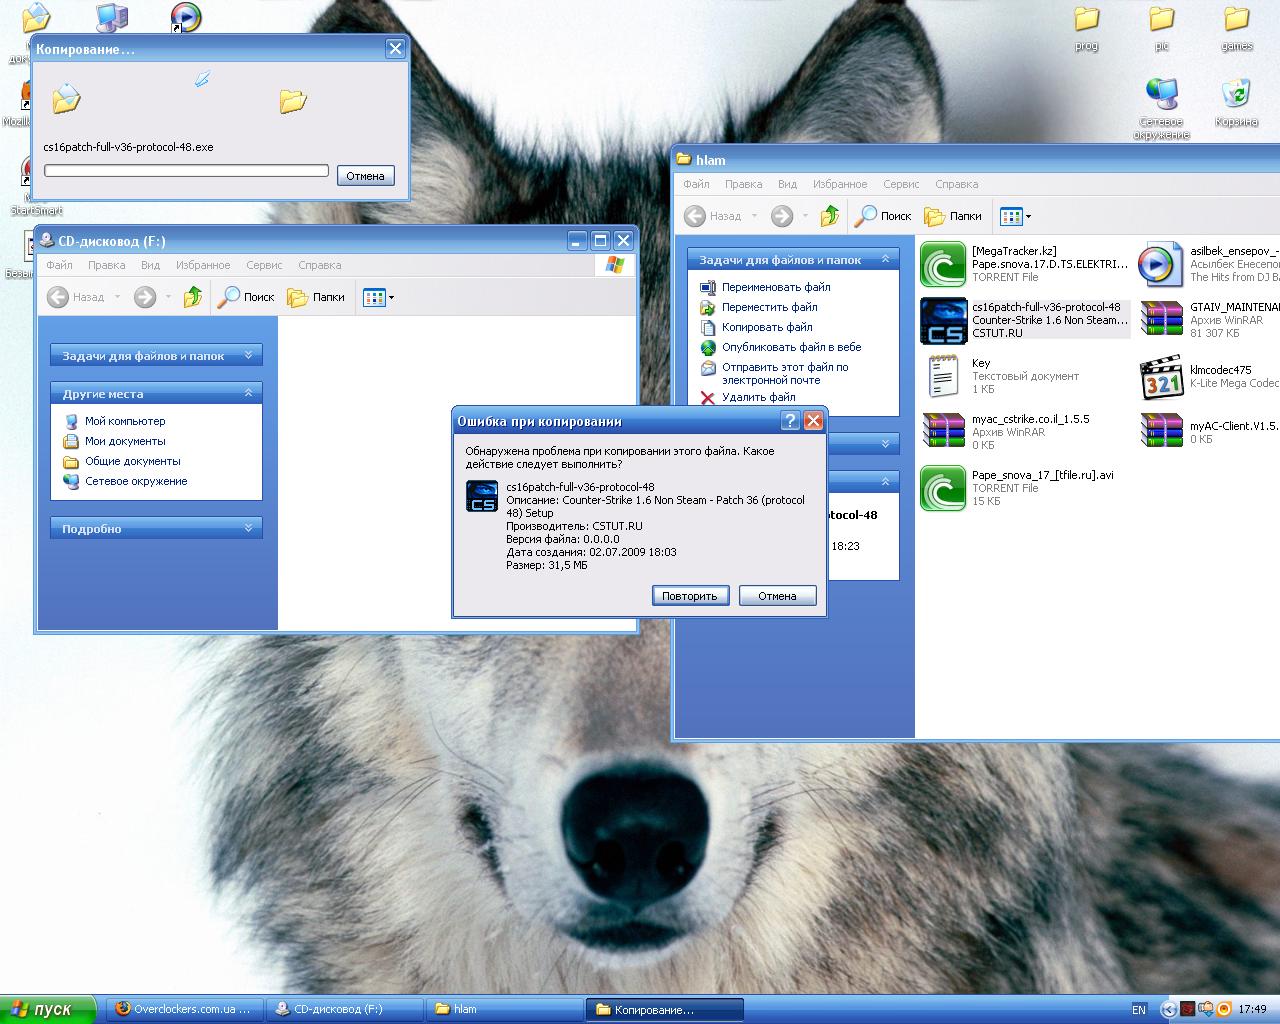Click the Forward arrow in hlam window
Screen dimensions: 1280x1024
click(x=782, y=216)
